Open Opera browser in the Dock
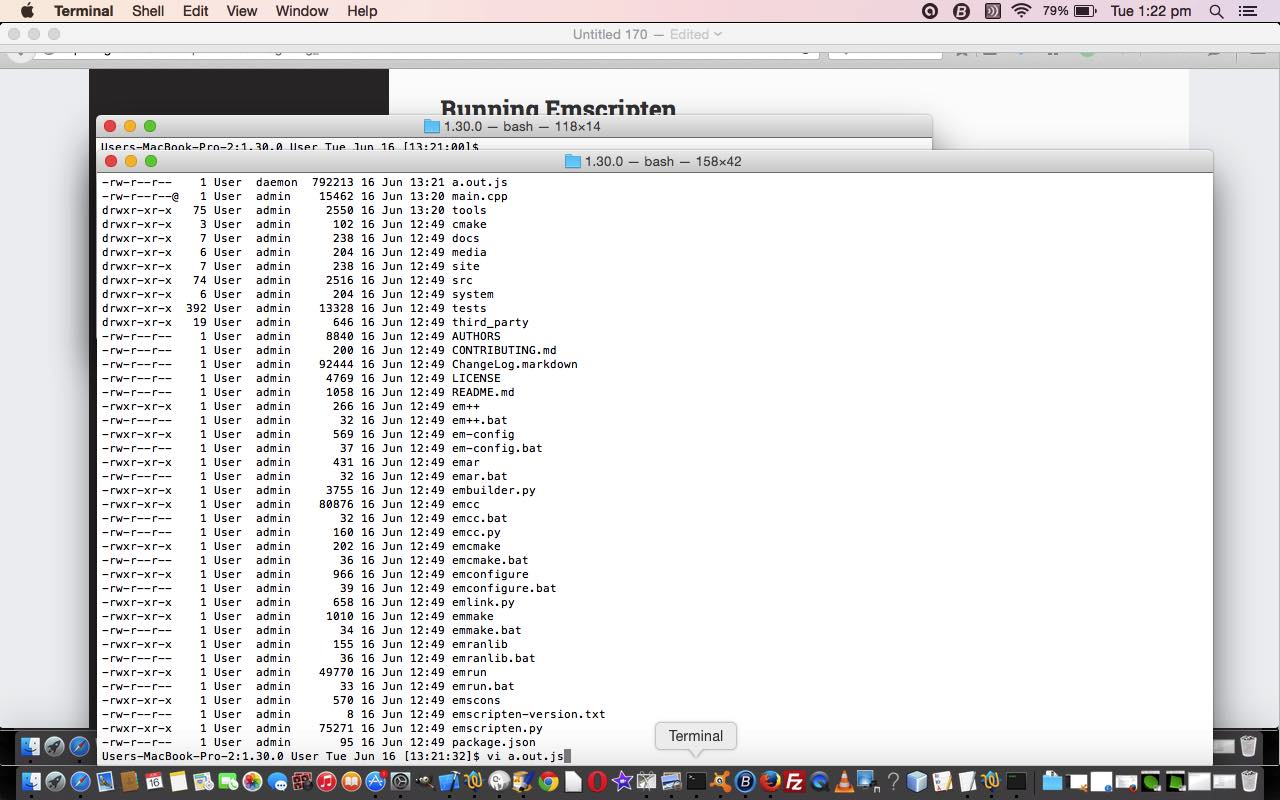This screenshot has width=1280, height=800. (597, 781)
